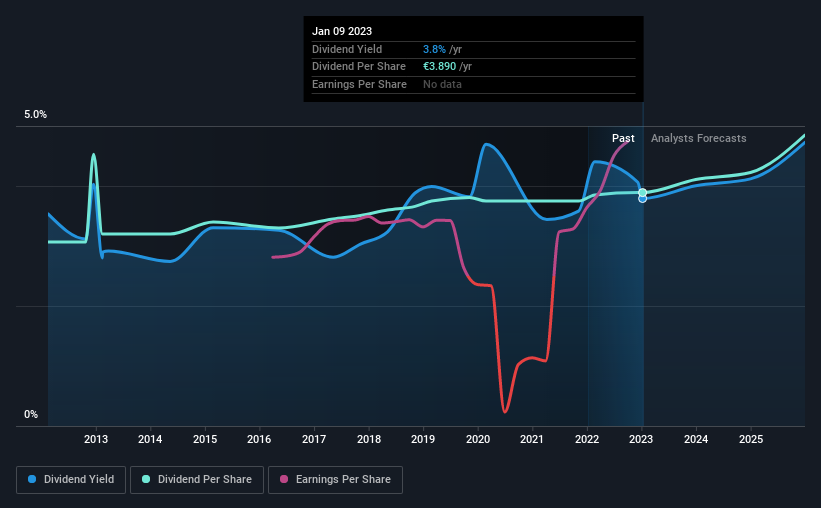Click the 2018 x-axis label

point(369,439)
